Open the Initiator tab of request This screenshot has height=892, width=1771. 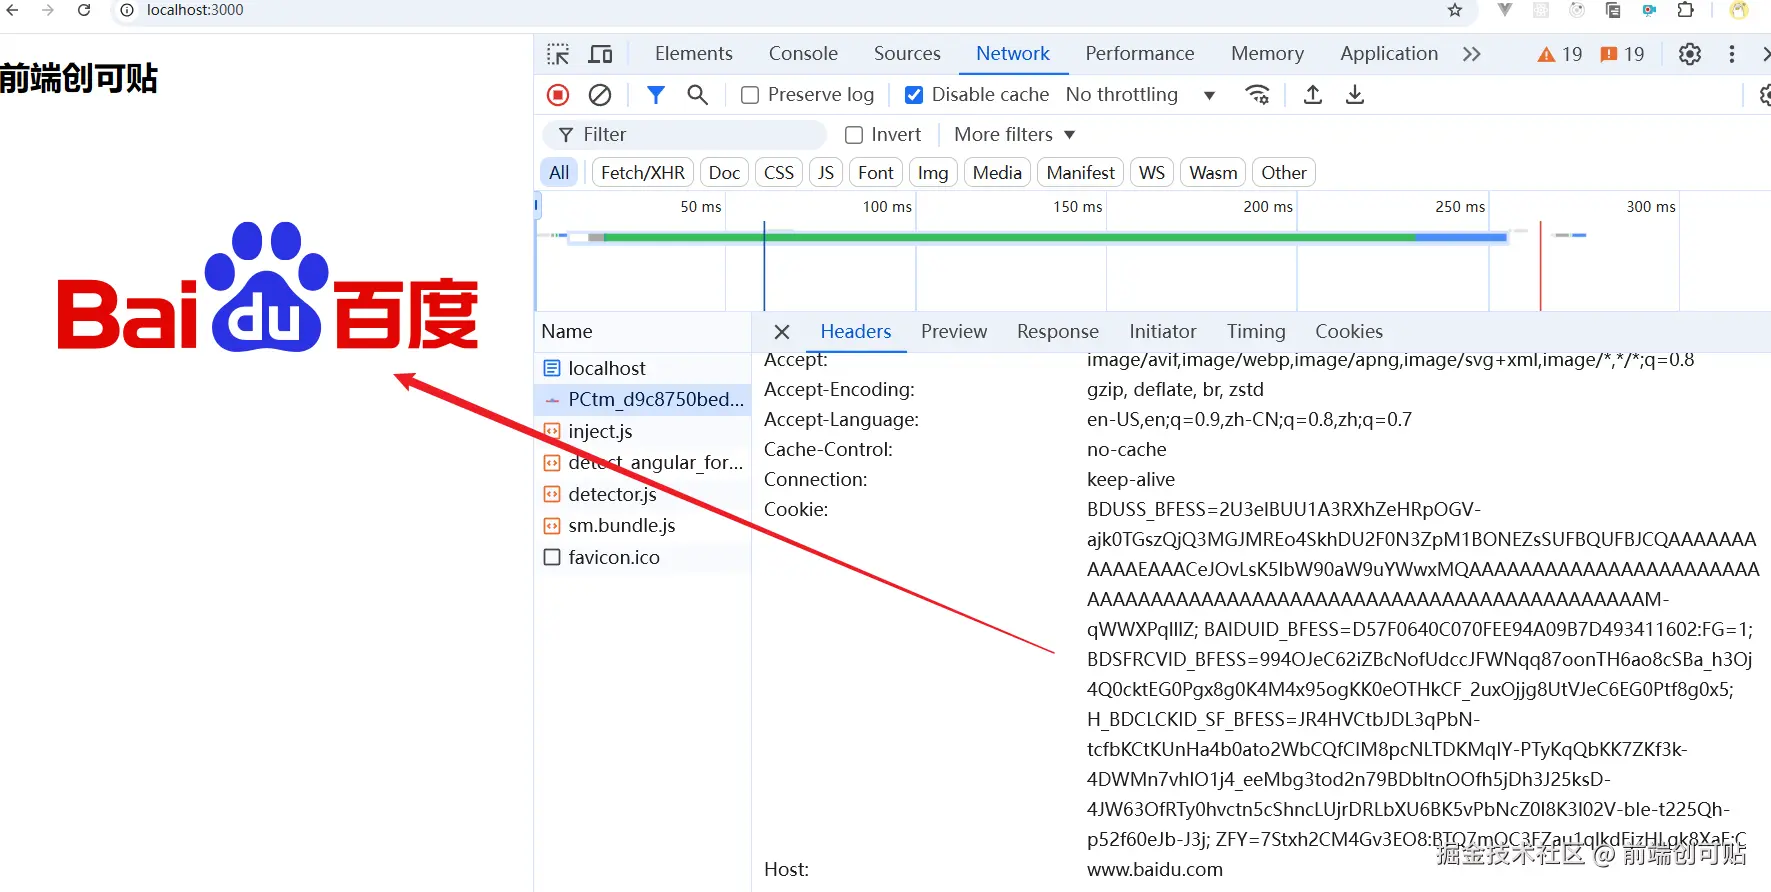[x=1163, y=332]
